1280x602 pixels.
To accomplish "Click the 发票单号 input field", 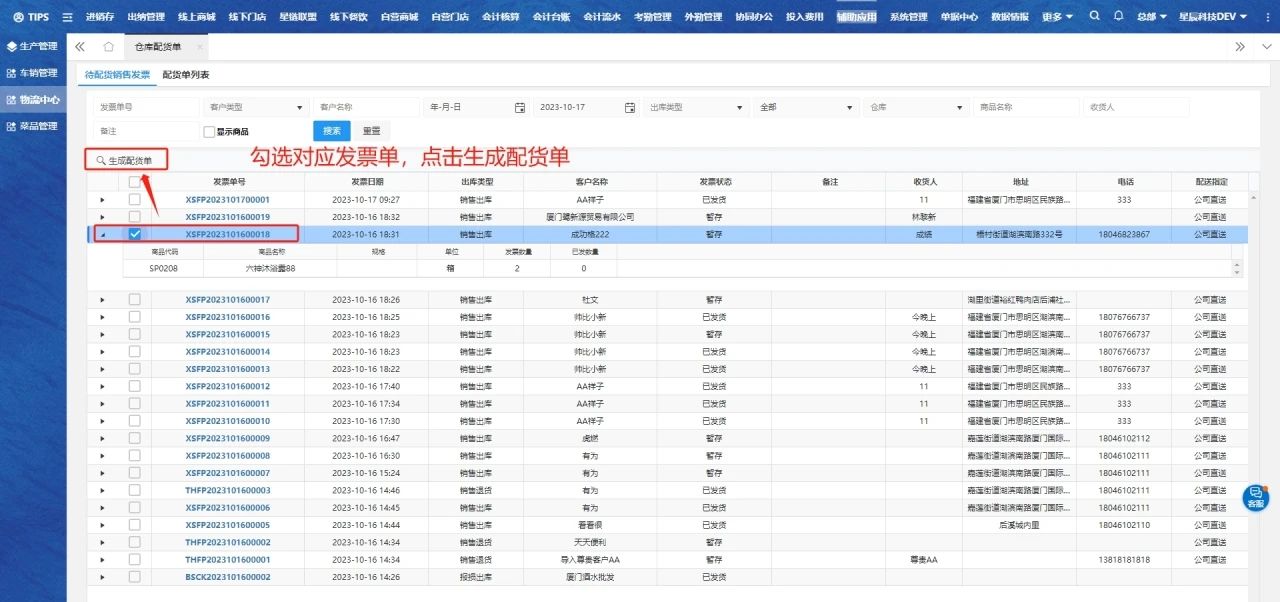I will (x=145, y=108).
